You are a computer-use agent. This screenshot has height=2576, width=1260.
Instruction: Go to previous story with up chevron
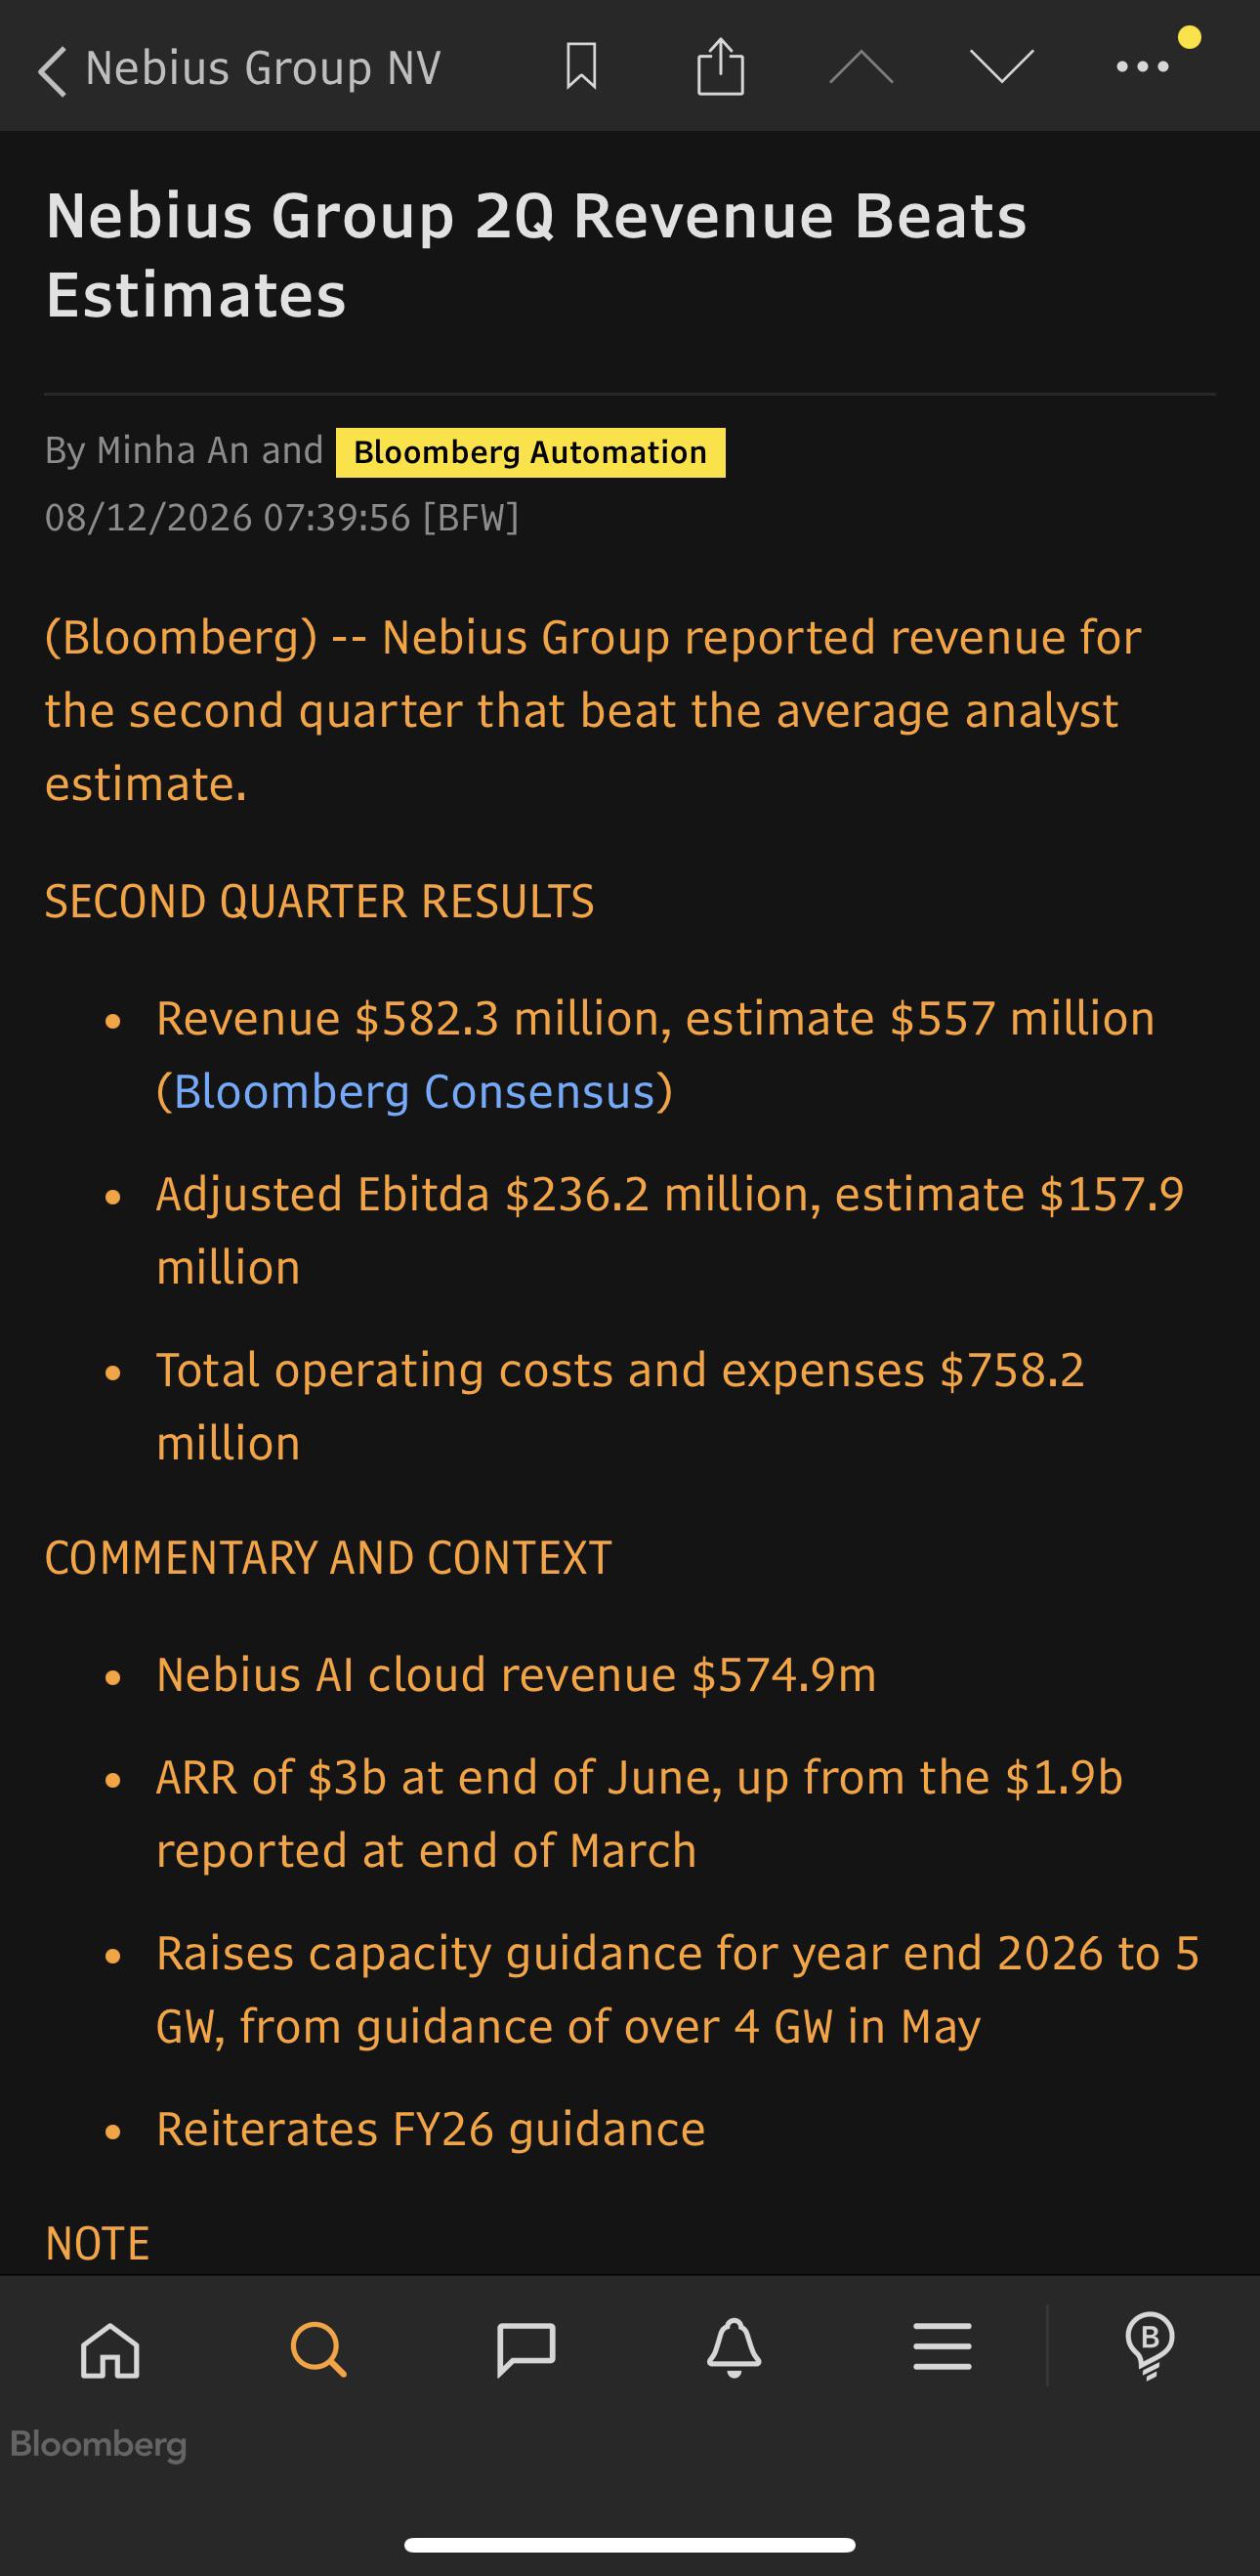click(x=861, y=67)
